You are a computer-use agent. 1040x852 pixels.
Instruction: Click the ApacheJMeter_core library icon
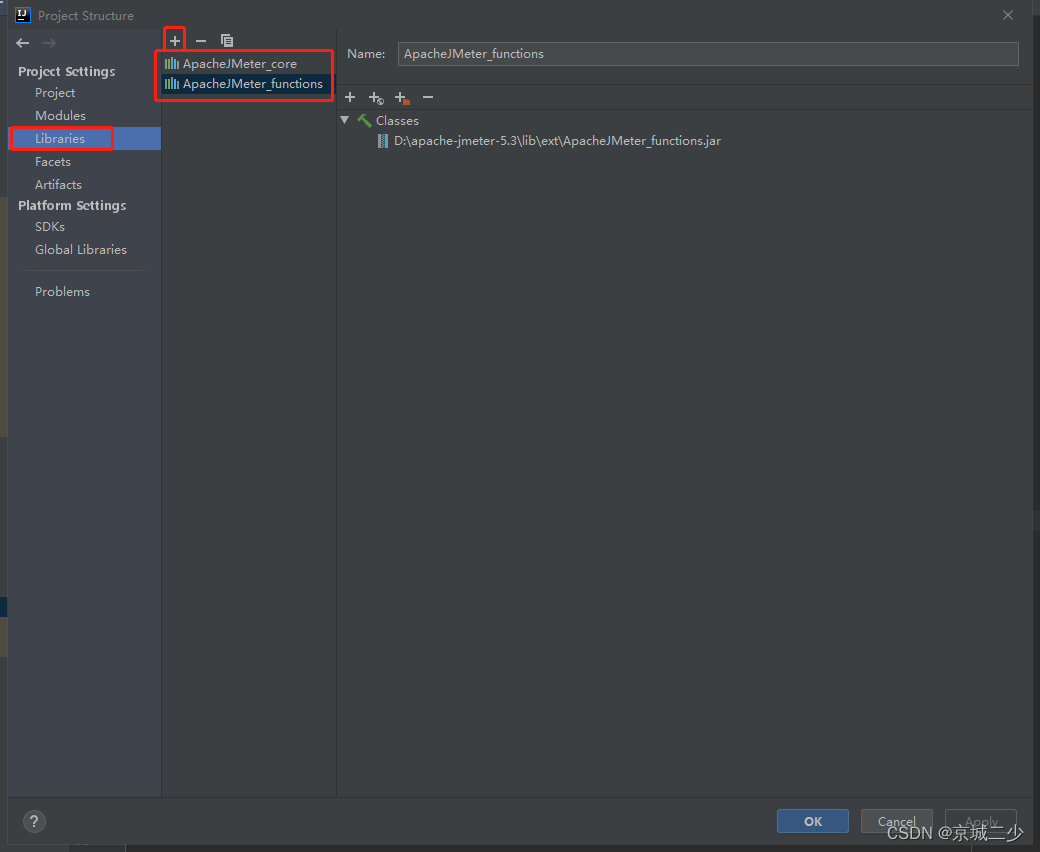point(172,64)
